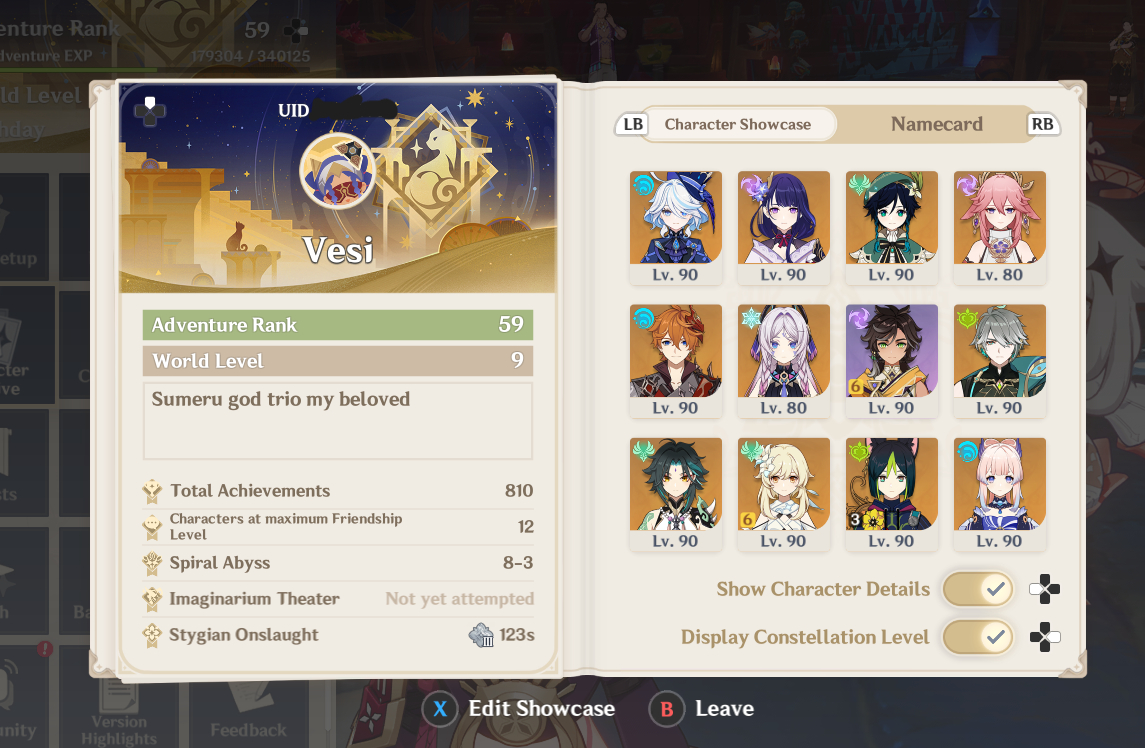Image resolution: width=1145 pixels, height=748 pixels.
Task: Click the player avatar icon above Vesi
Action: click(x=337, y=171)
